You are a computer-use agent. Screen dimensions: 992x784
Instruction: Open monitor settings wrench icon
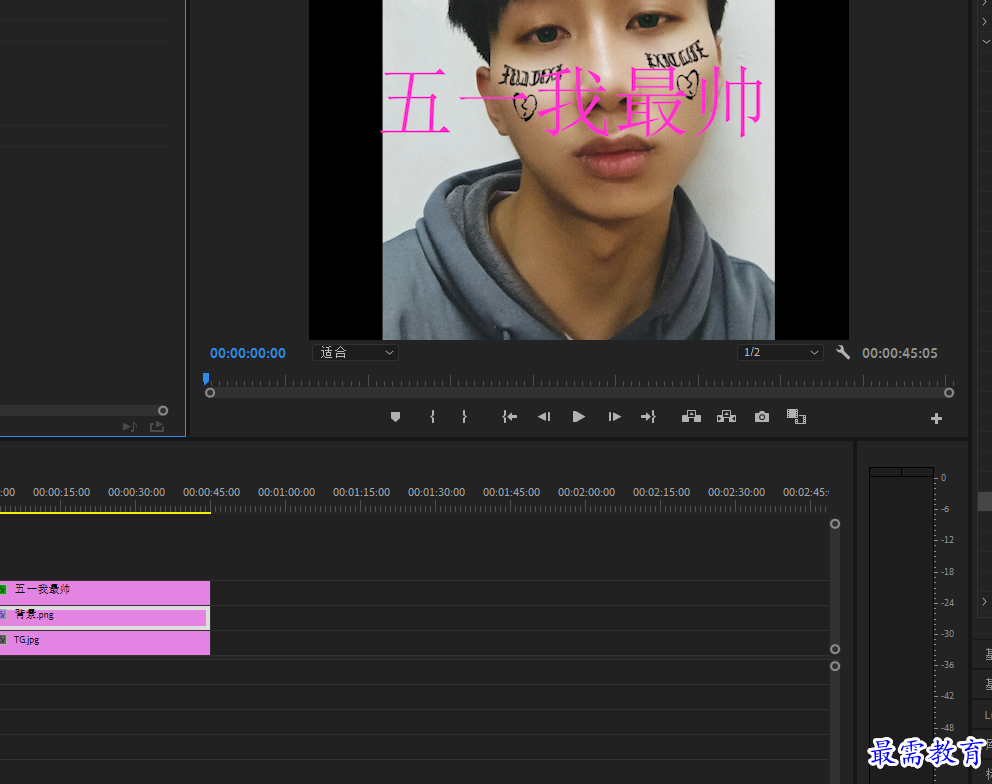(843, 352)
